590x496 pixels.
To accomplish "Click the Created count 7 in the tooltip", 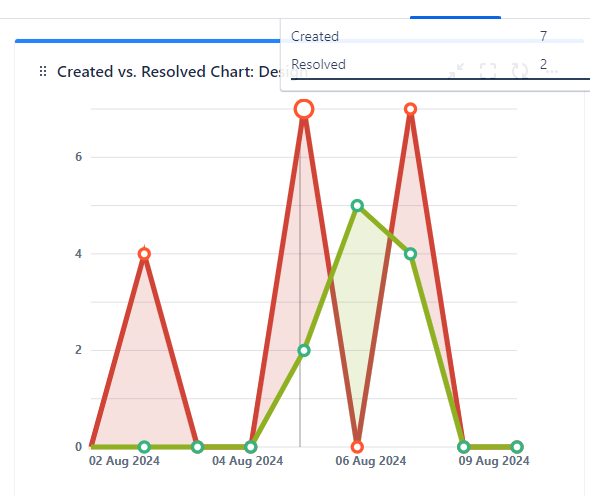I will pos(543,36).
